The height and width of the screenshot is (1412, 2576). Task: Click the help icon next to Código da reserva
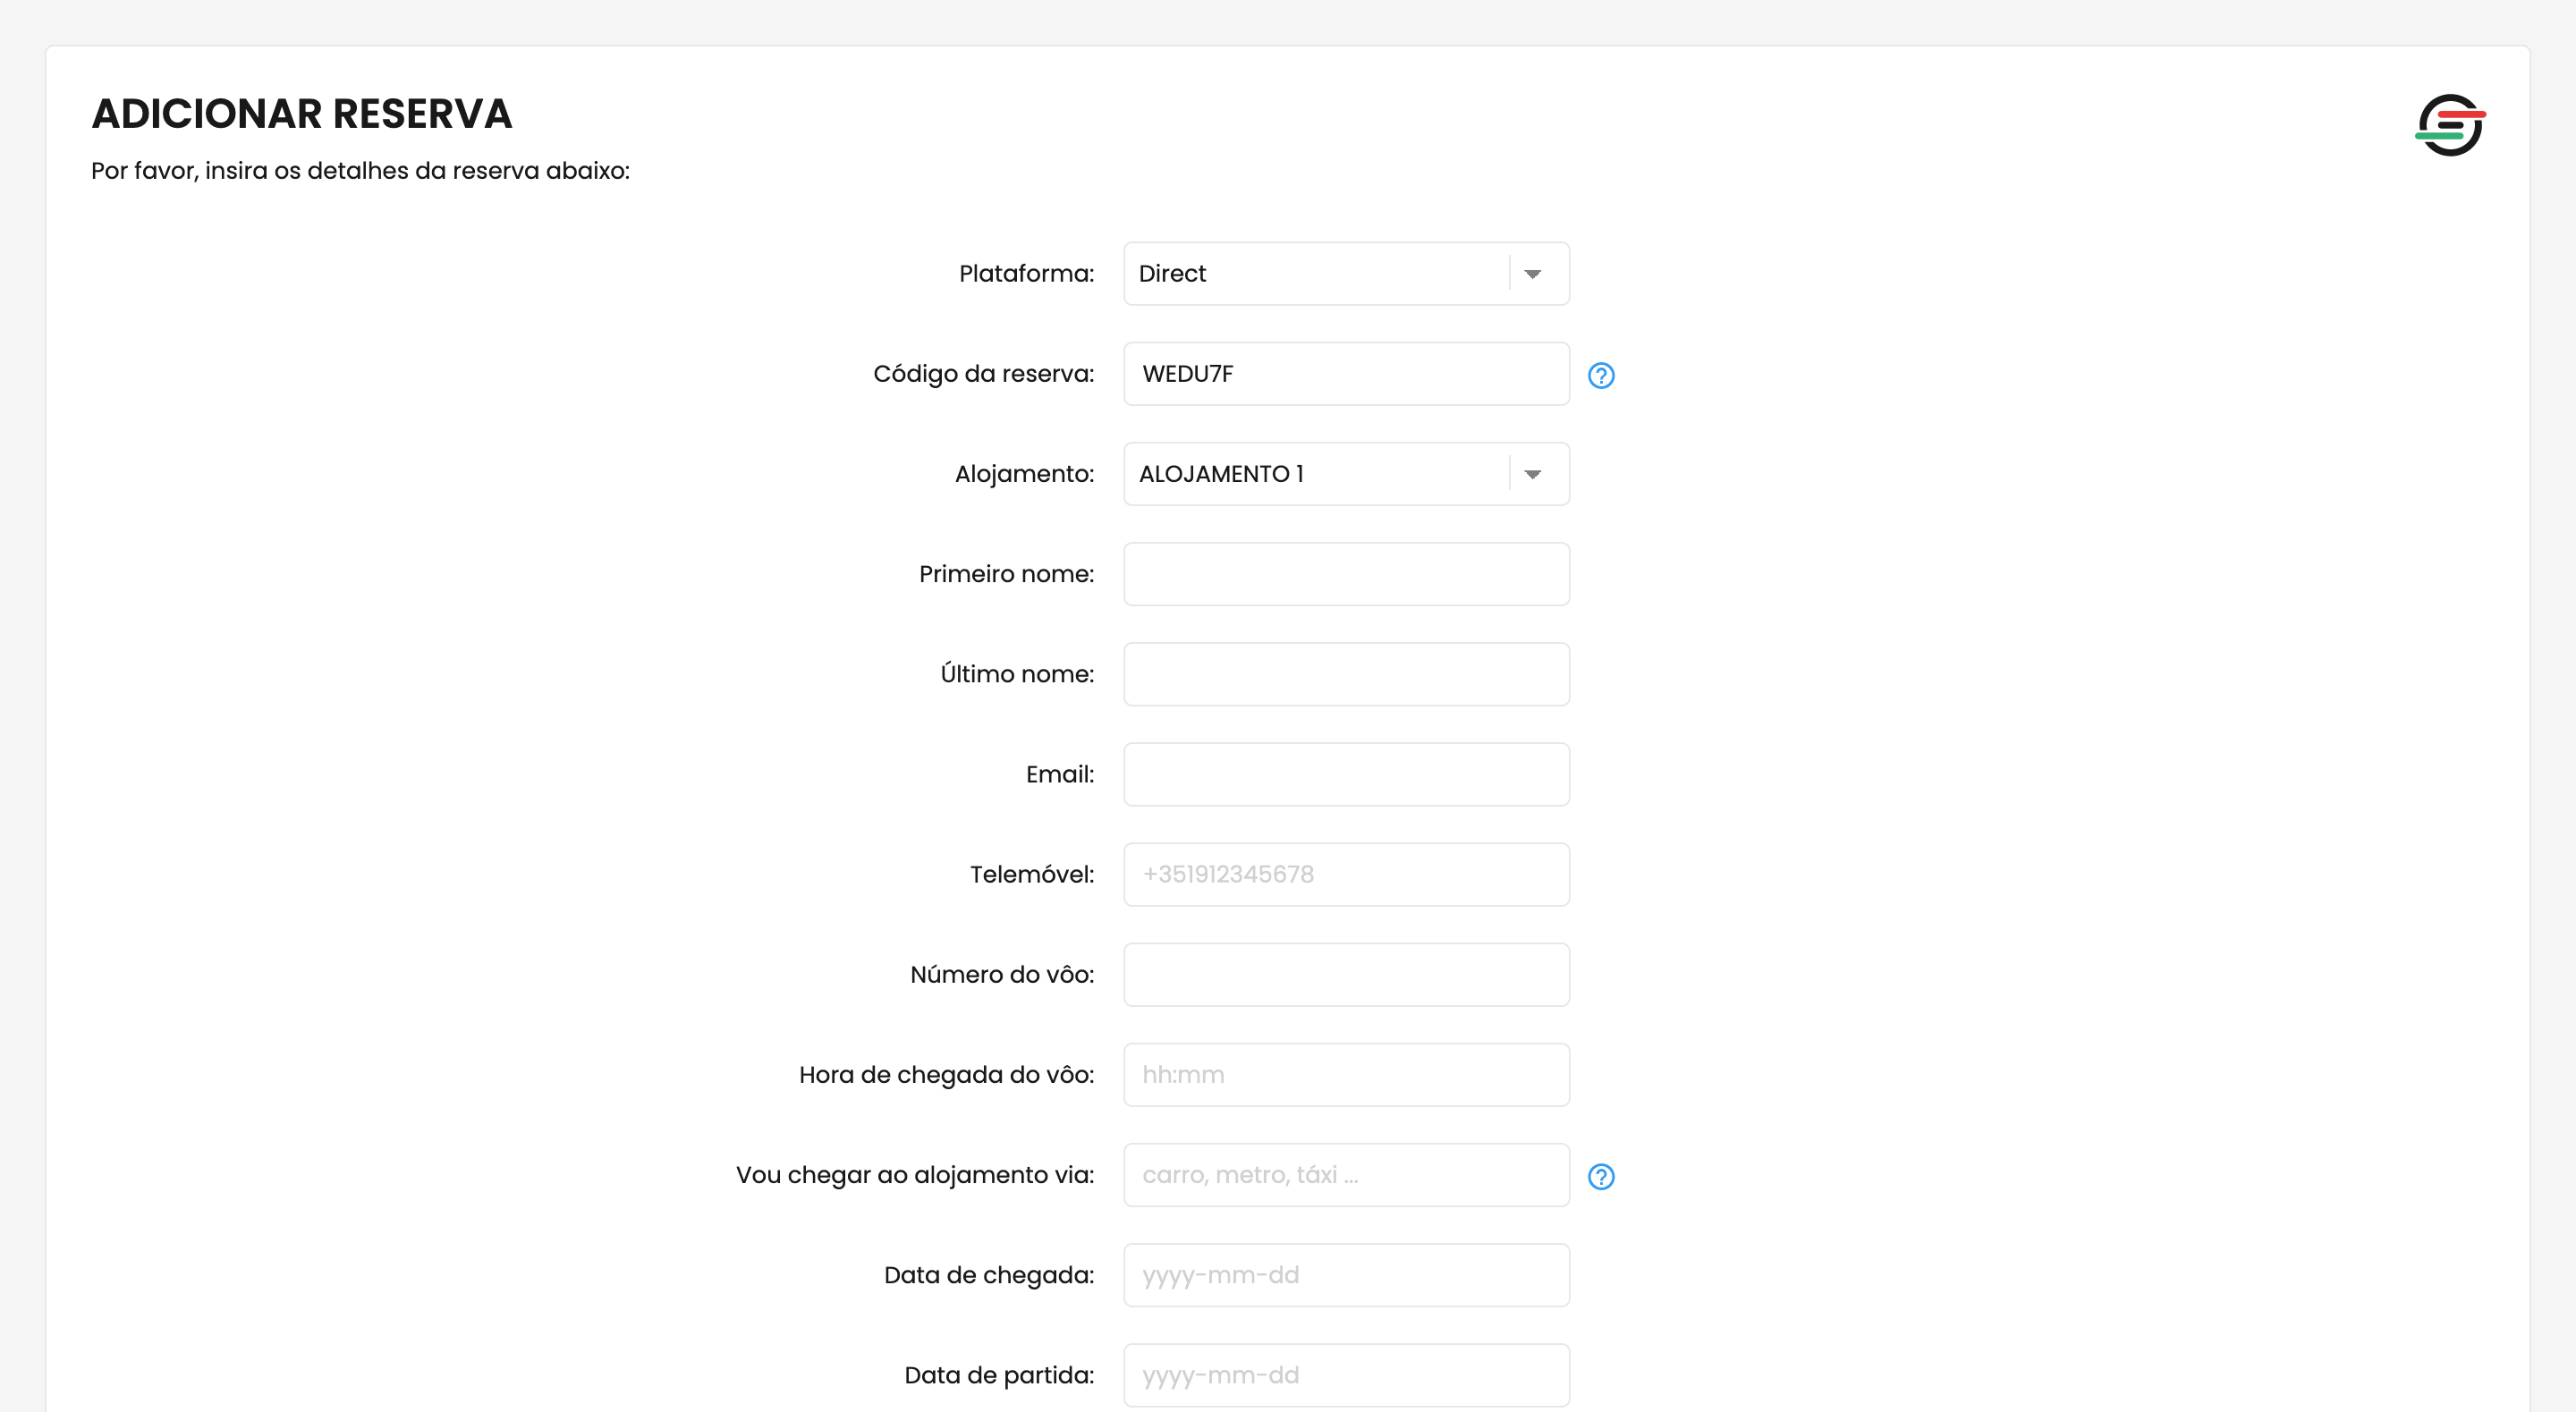1601,375
